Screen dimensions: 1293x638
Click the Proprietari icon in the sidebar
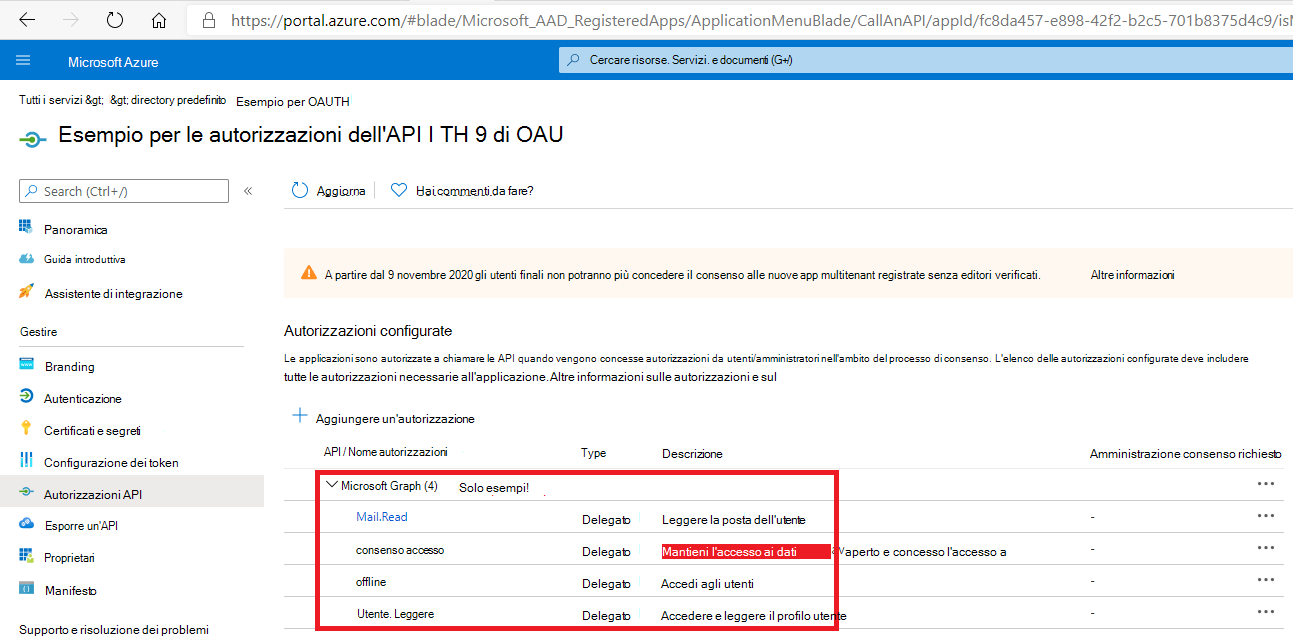coord(26,557)
